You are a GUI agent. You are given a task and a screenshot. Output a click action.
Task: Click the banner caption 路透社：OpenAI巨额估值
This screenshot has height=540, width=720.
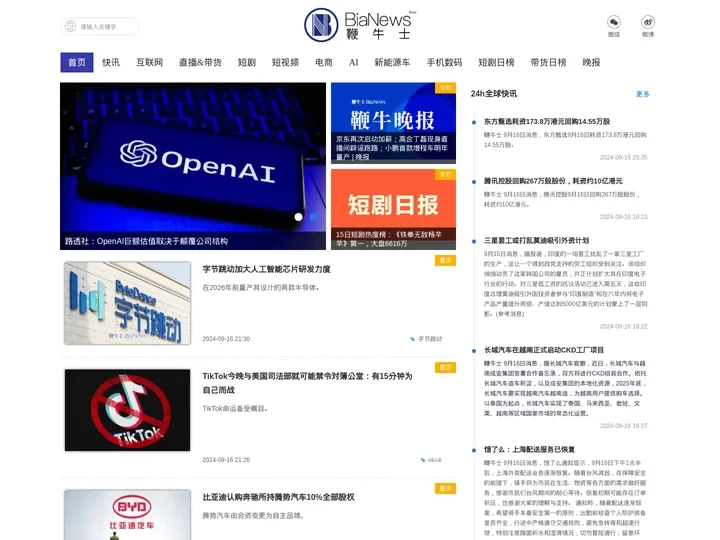click(146, 242)
